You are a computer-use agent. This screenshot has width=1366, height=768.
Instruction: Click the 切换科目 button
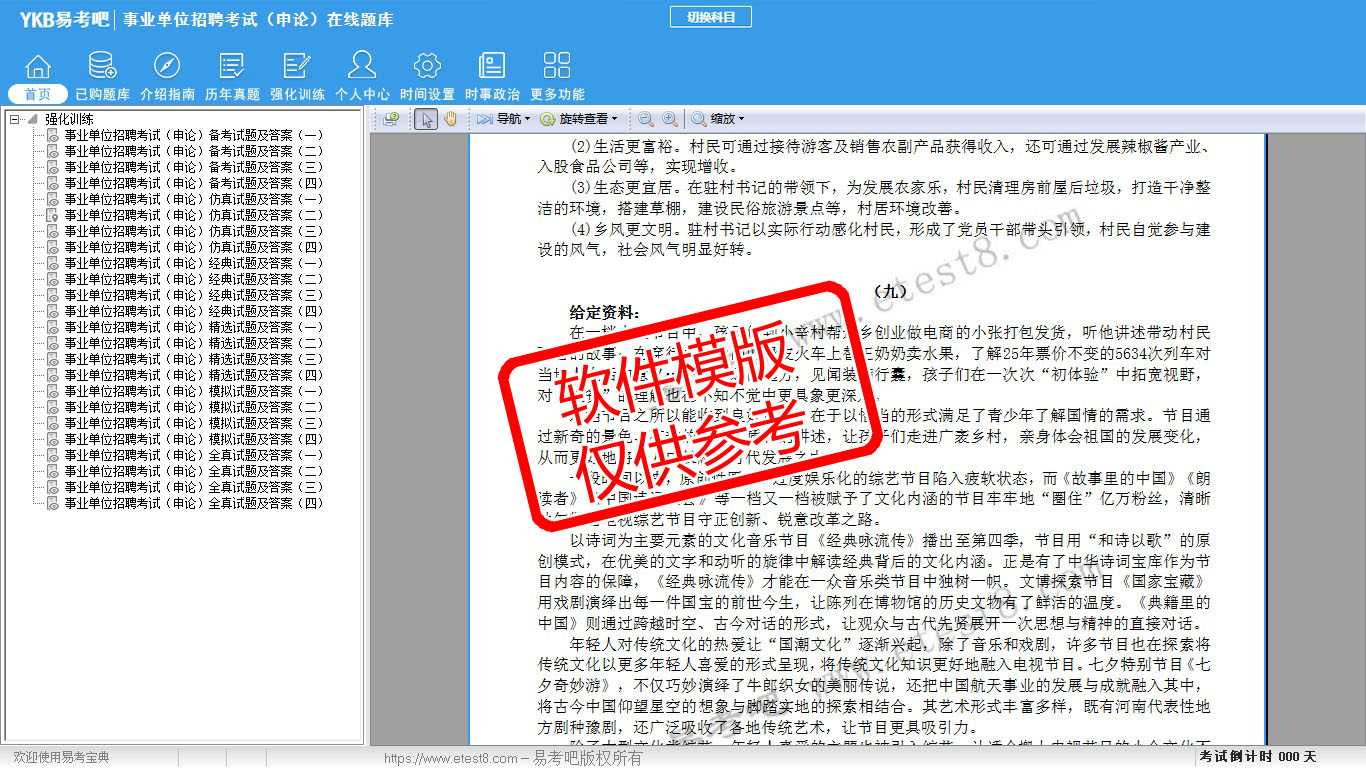[x=710, y=17]
